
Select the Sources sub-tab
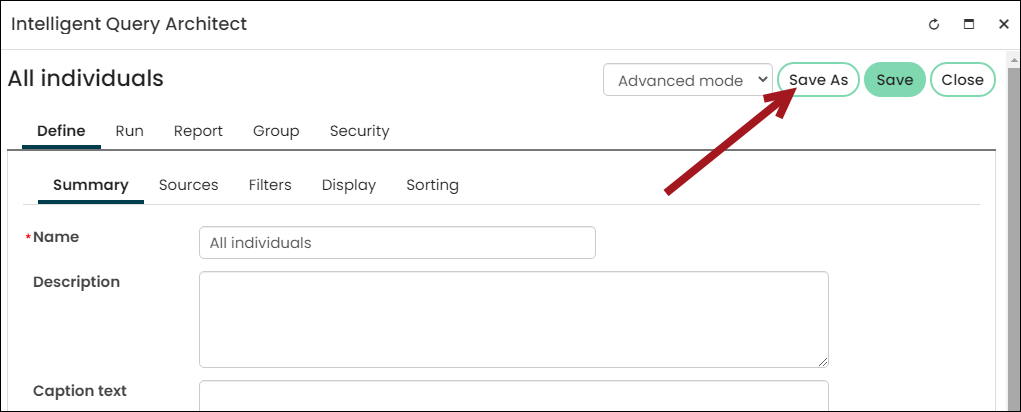pyautogui.click(x=188, y=185)
